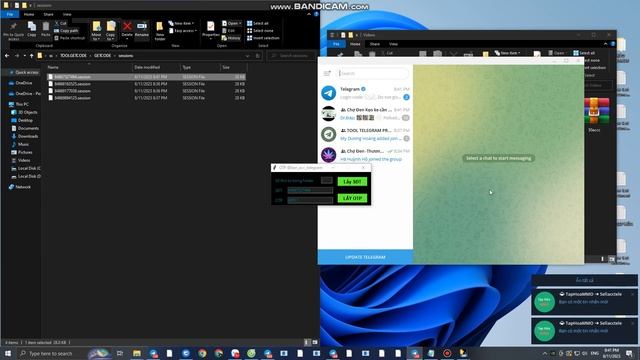Screen dimensions: 640x360
Task: Click the Search sessions box
Action: (x=292, y=56)
